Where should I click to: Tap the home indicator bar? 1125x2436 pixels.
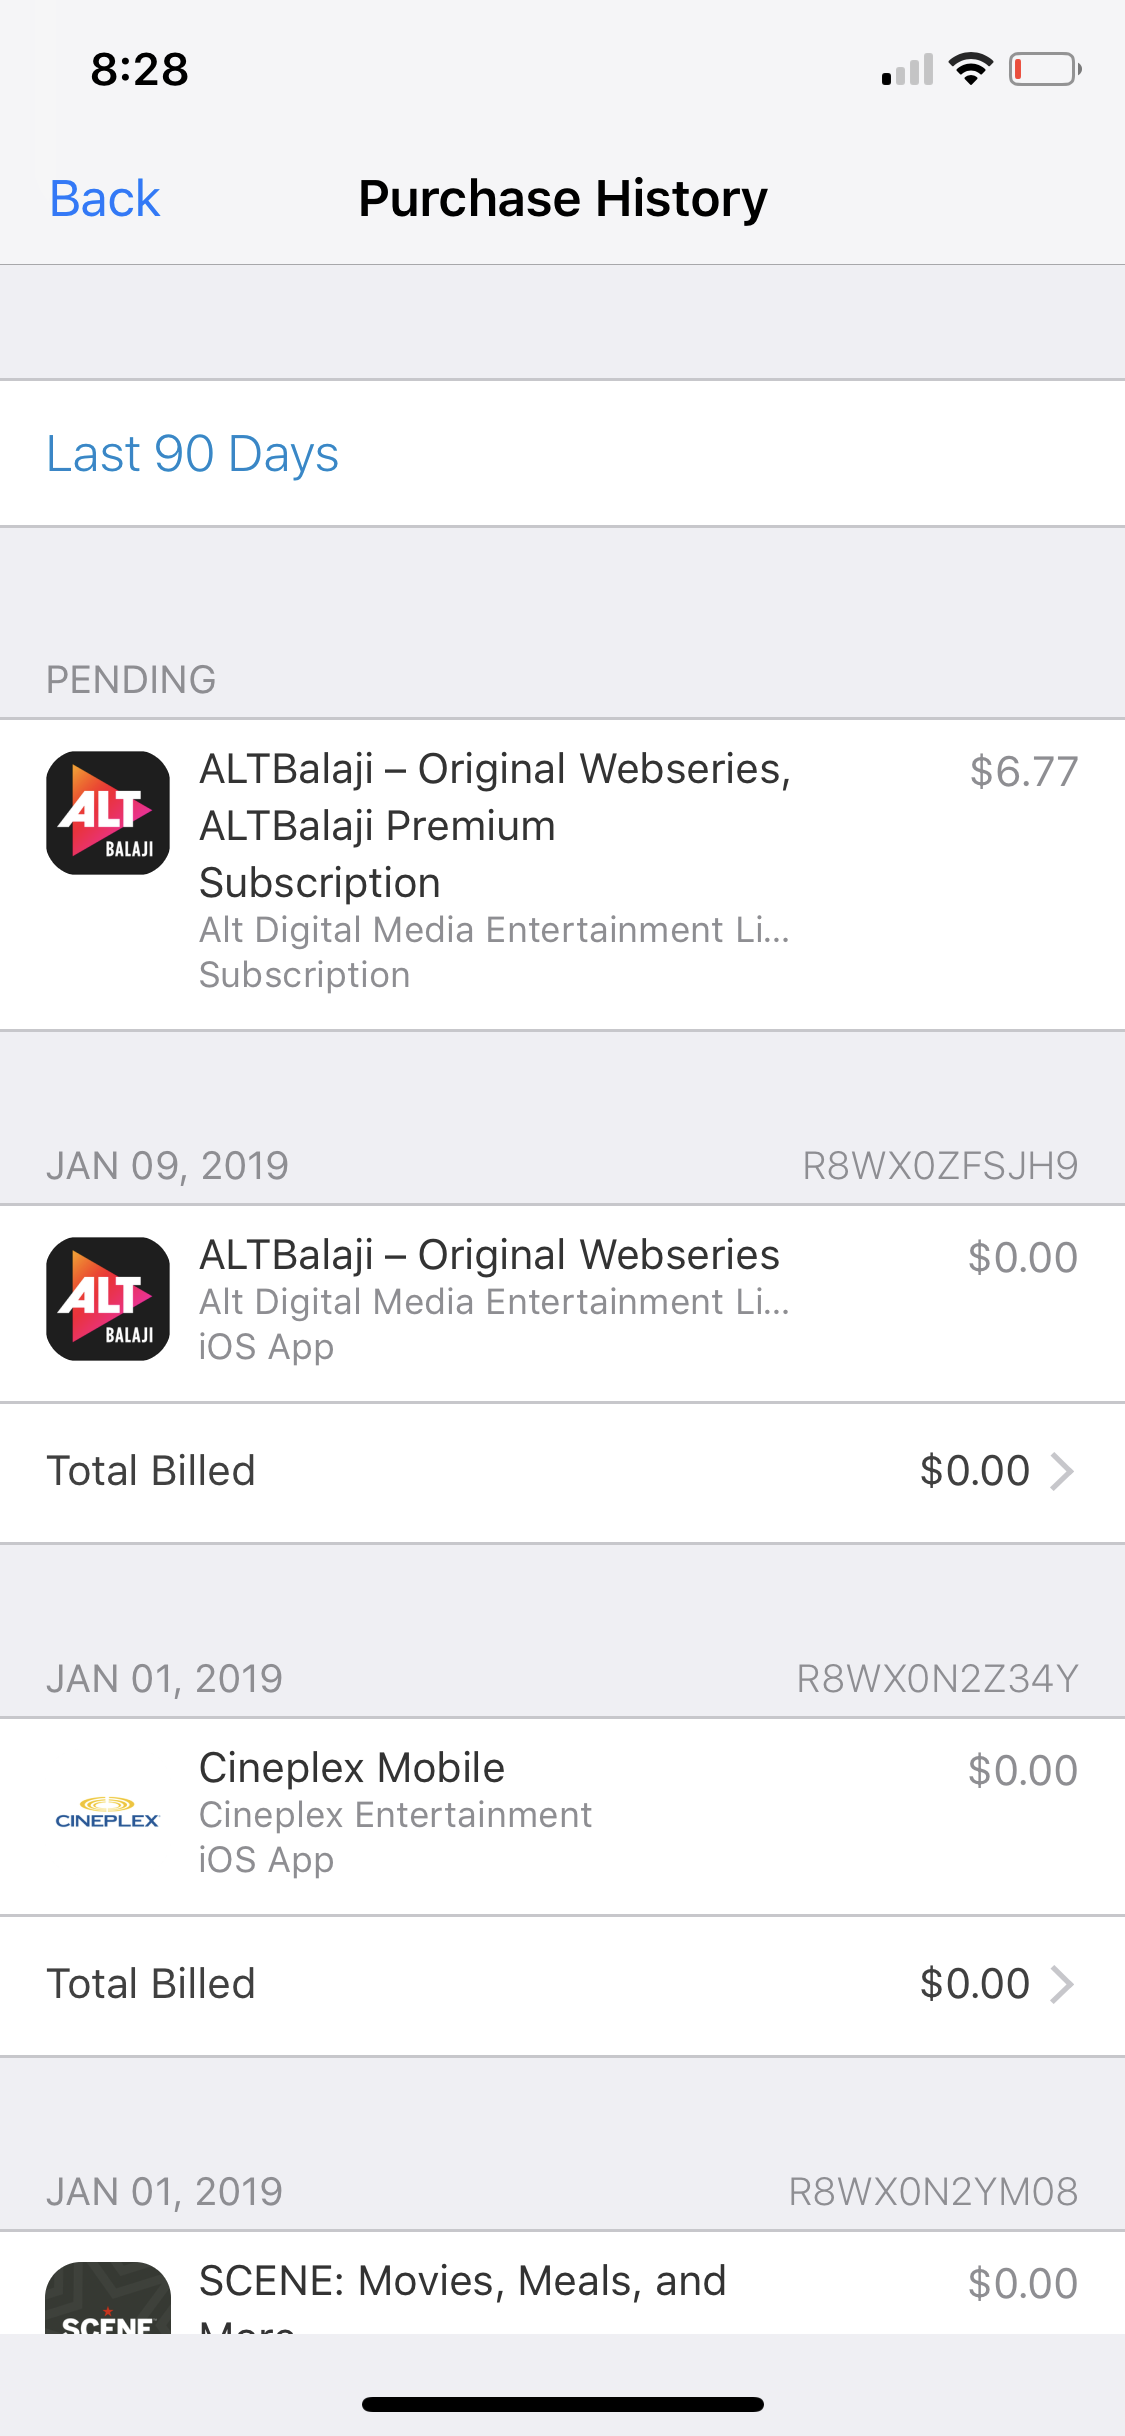(x=563, y=2404)
